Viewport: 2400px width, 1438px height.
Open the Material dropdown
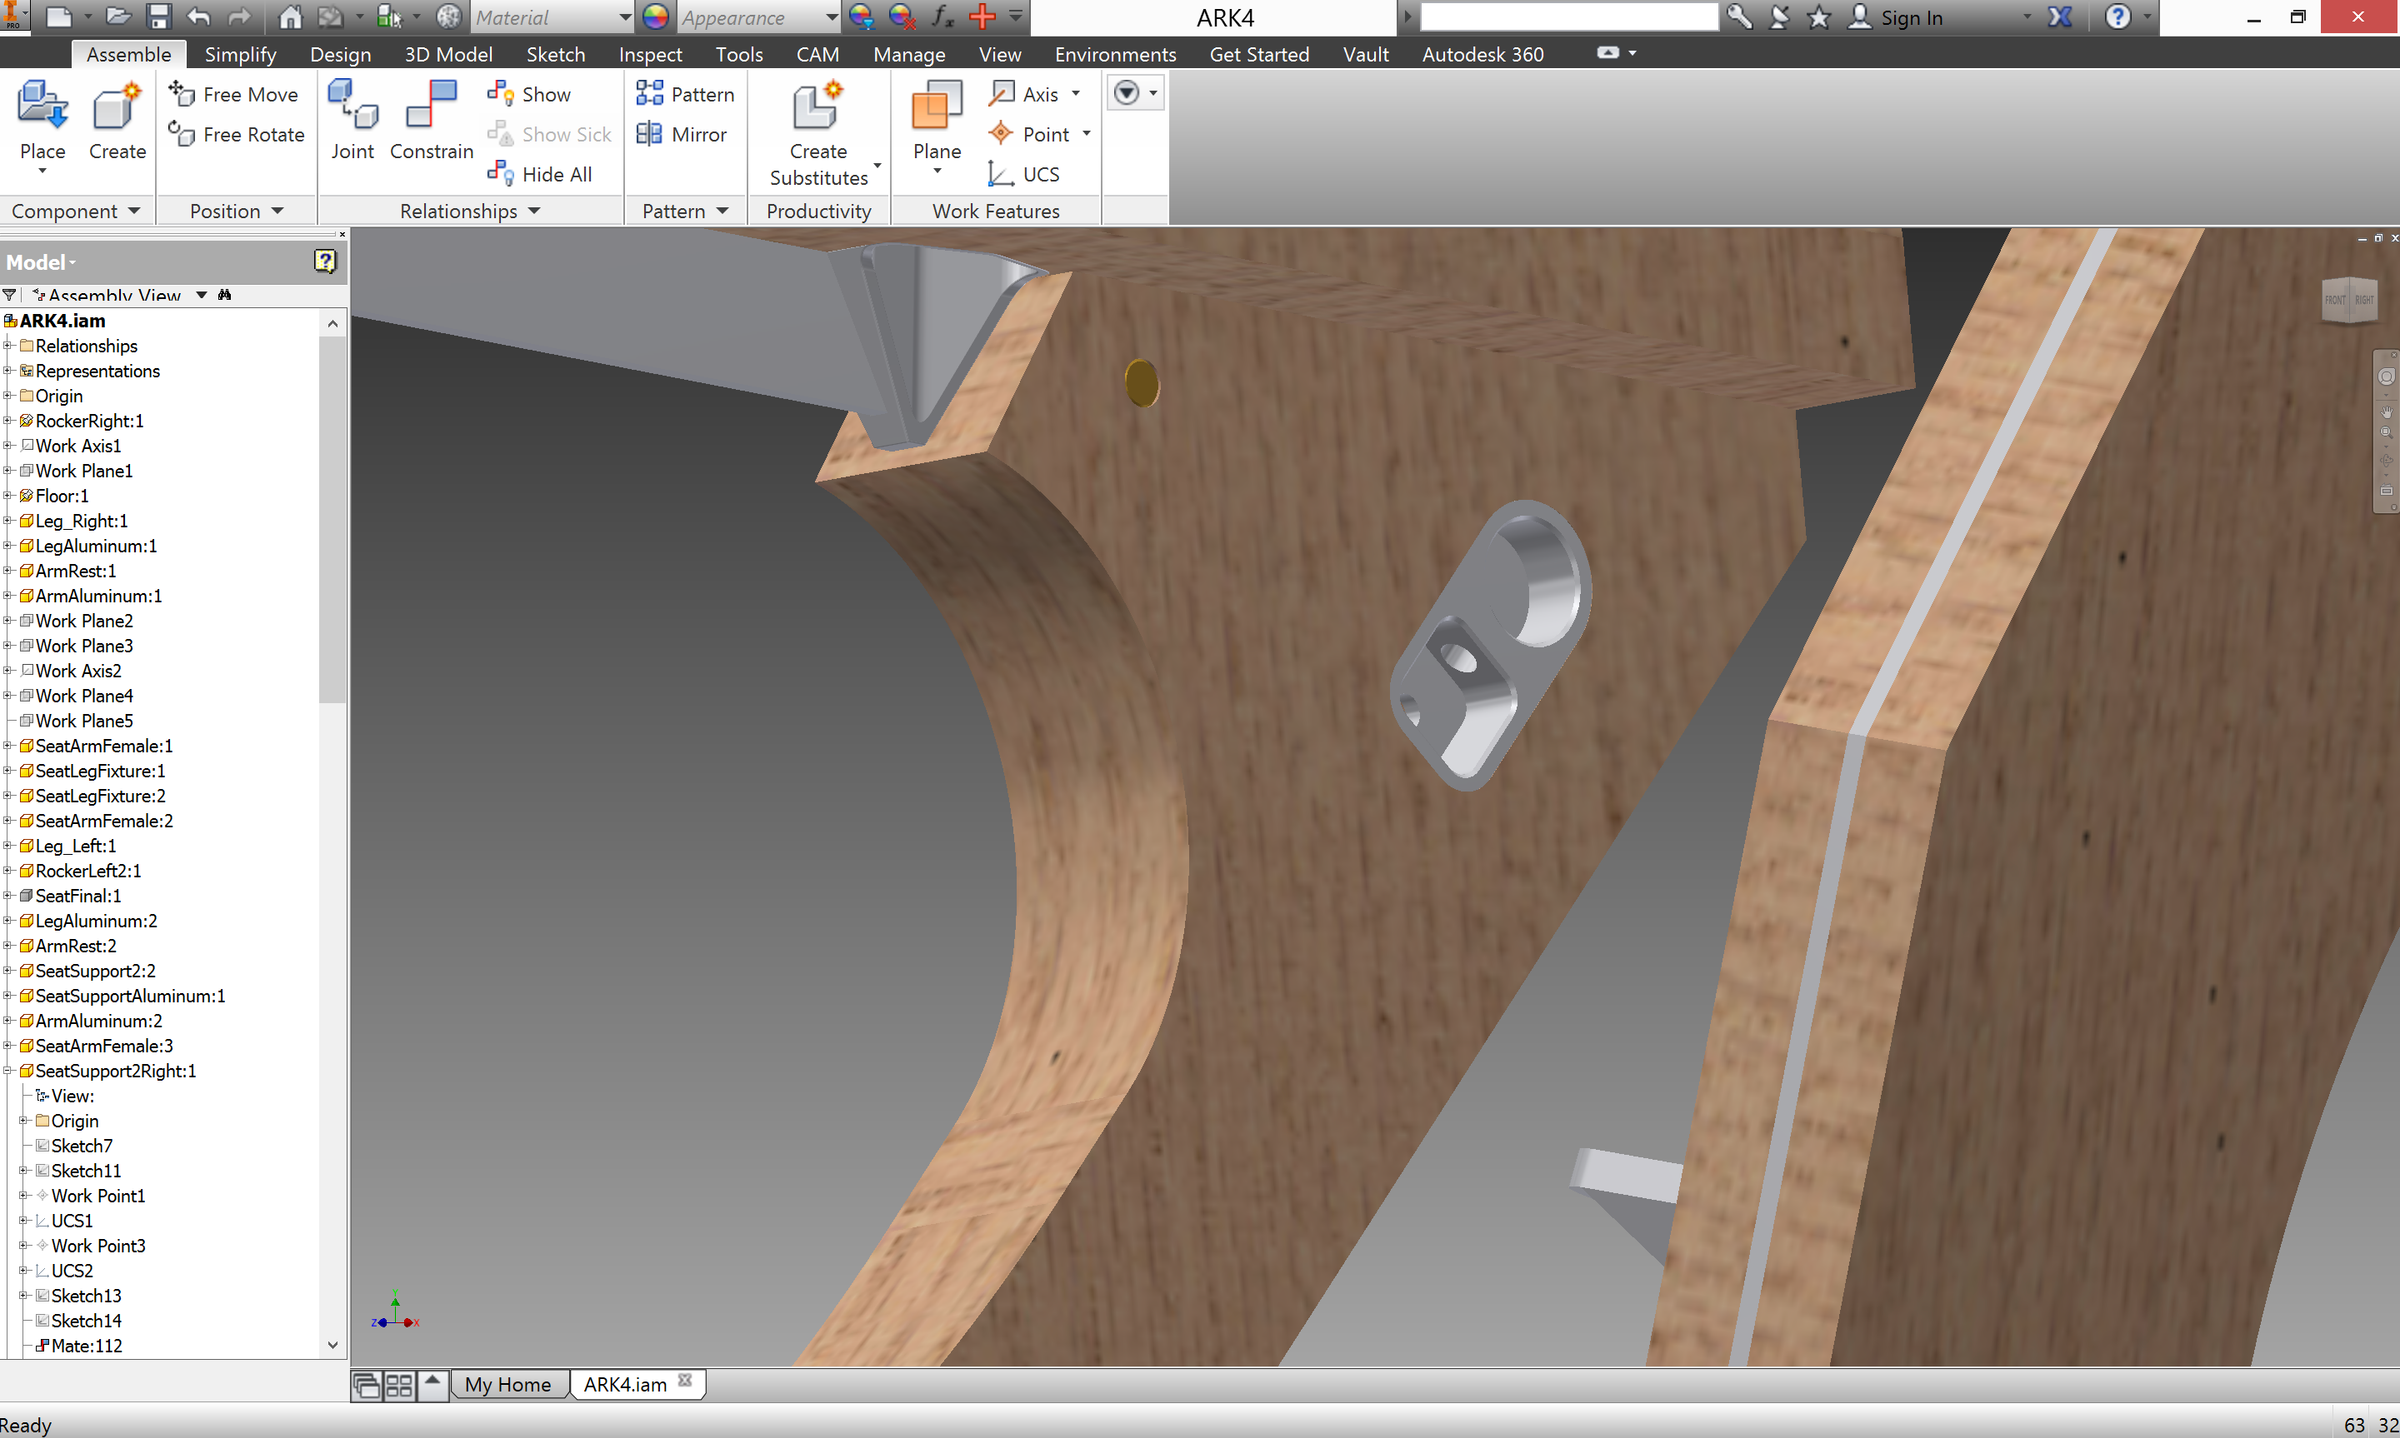pyautogui.click(x=624, y=17)
